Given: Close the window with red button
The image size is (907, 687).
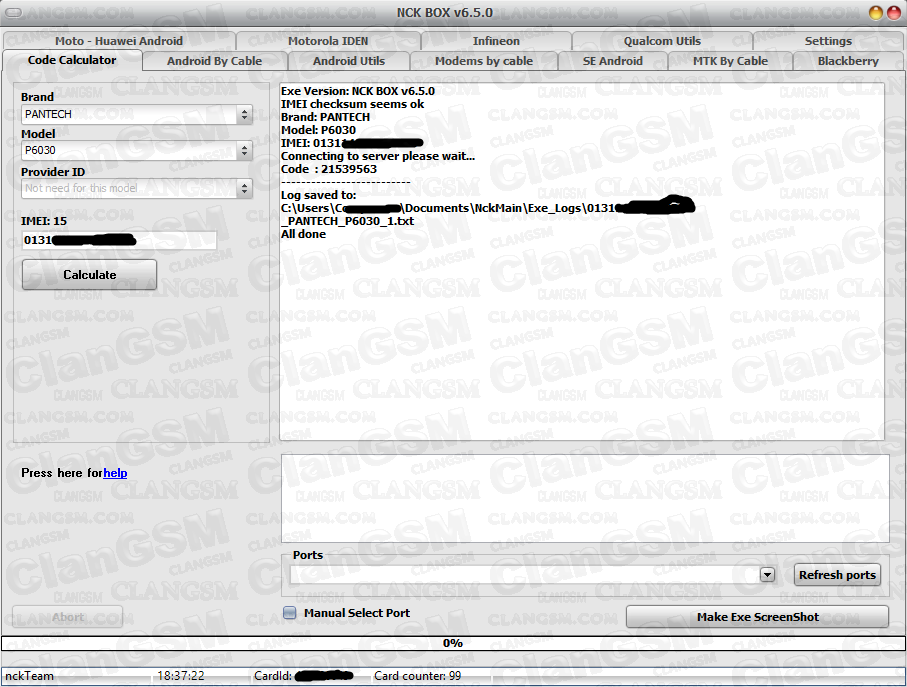Looking at the screenshot, I should 894,13.
